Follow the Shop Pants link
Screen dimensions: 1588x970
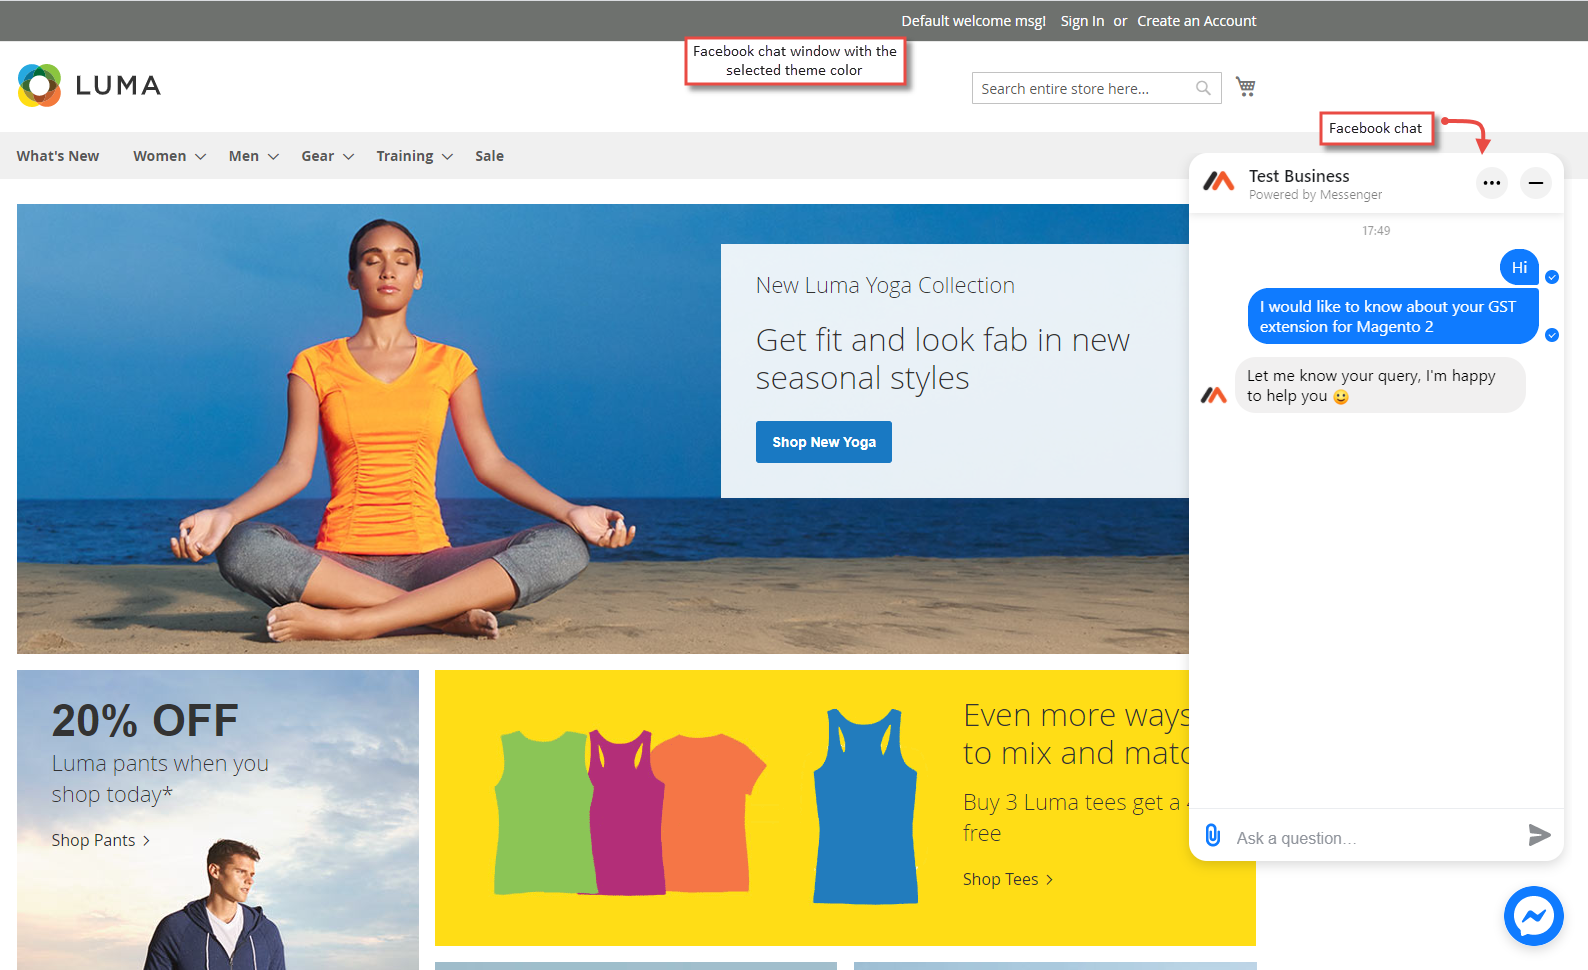pos(100,840)
